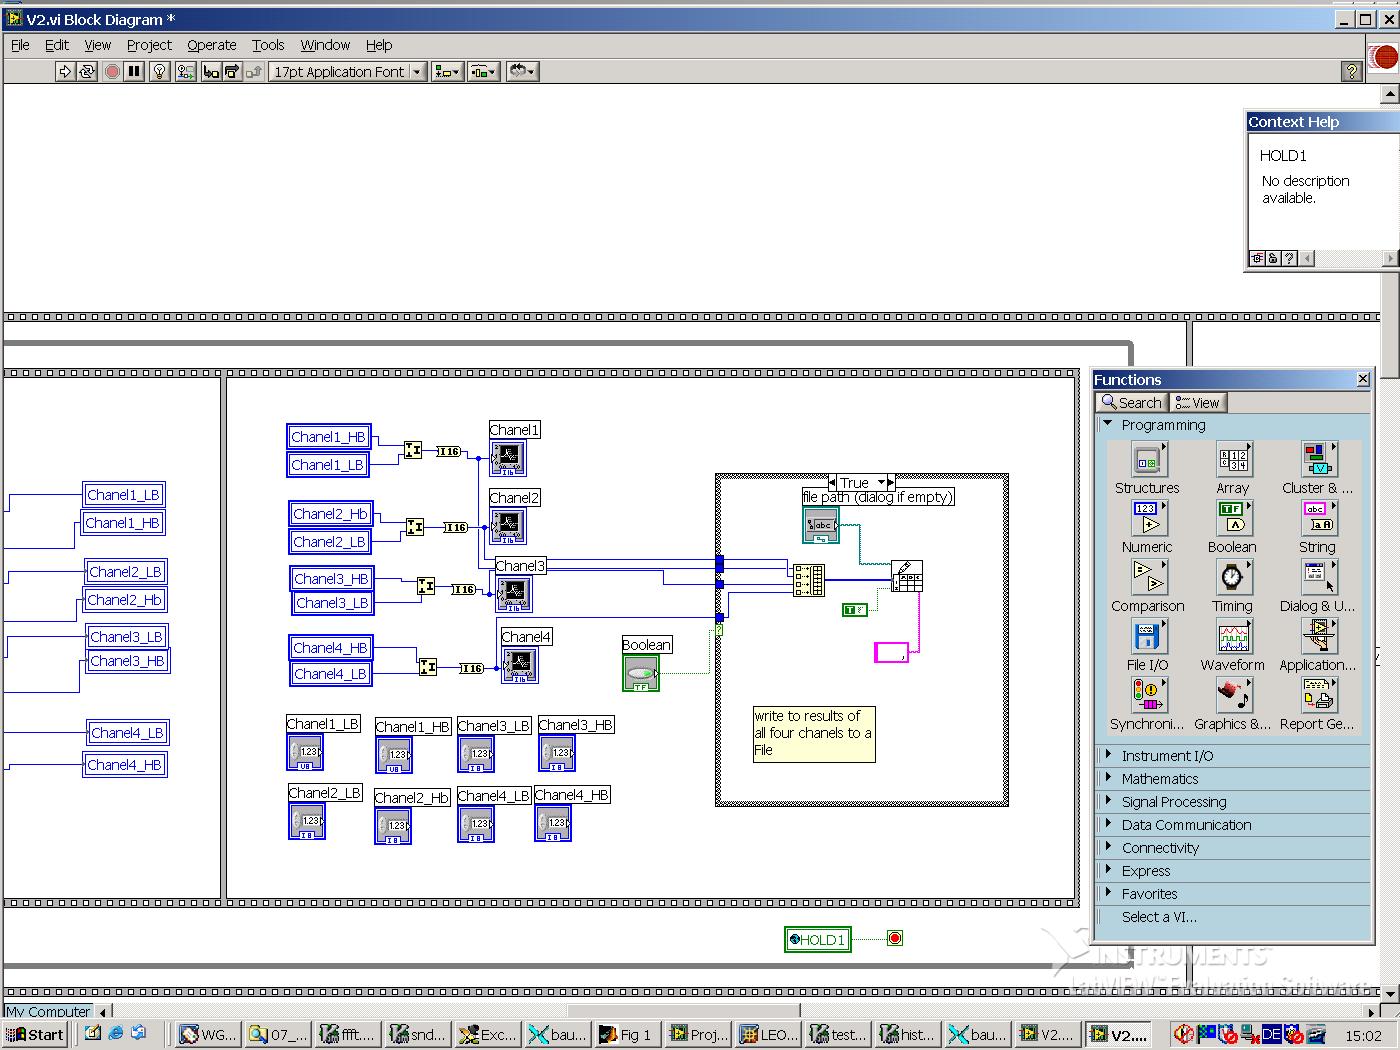Open the File I/O palette

point(1146,636)
